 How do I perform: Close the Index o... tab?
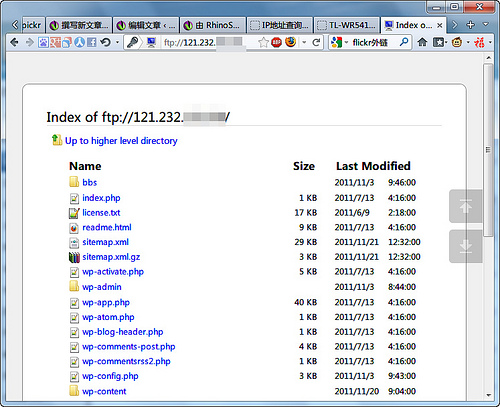tap(440, 25)
